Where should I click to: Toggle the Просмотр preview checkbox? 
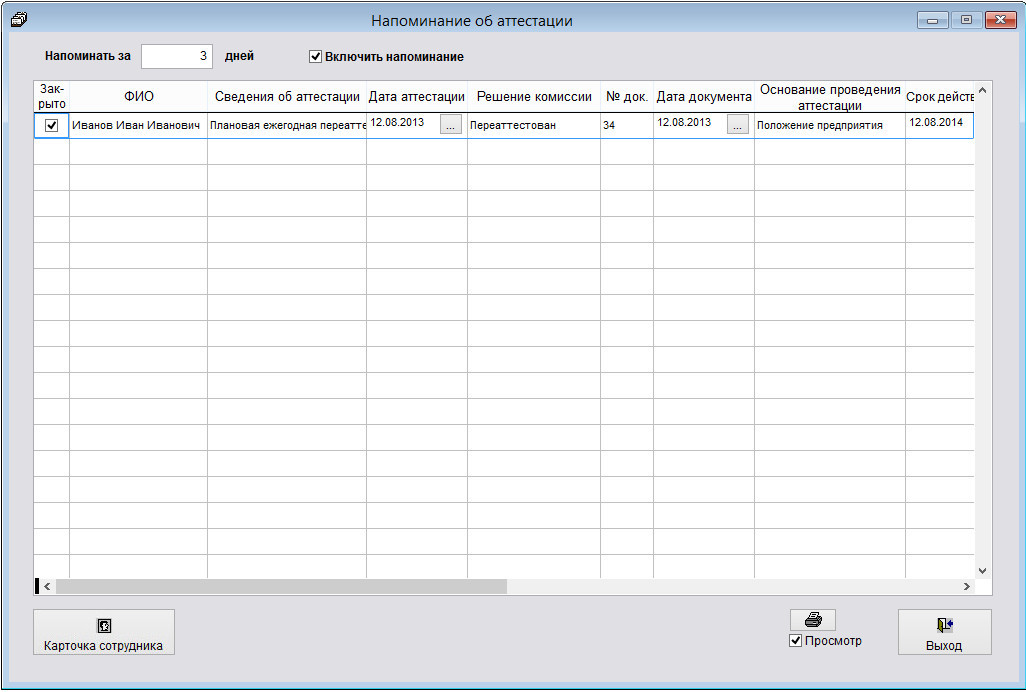click(796, 641)
